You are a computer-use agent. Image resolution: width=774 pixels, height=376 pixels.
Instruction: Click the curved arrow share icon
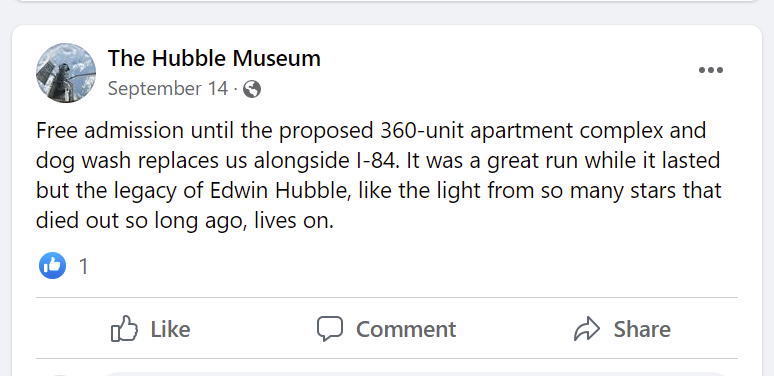click(x=587, y=329)
